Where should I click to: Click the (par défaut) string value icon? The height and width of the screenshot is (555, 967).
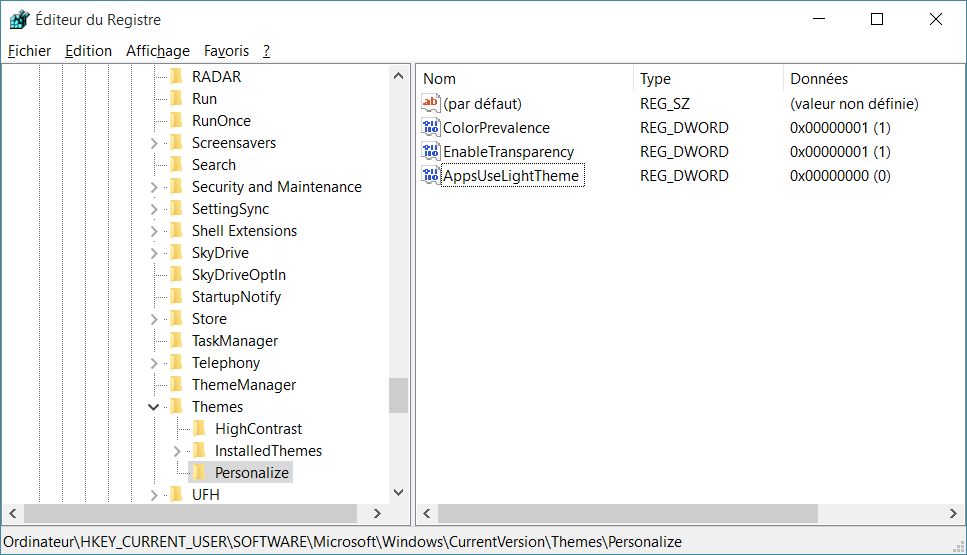pyautogui.click(x=430, y=103)
